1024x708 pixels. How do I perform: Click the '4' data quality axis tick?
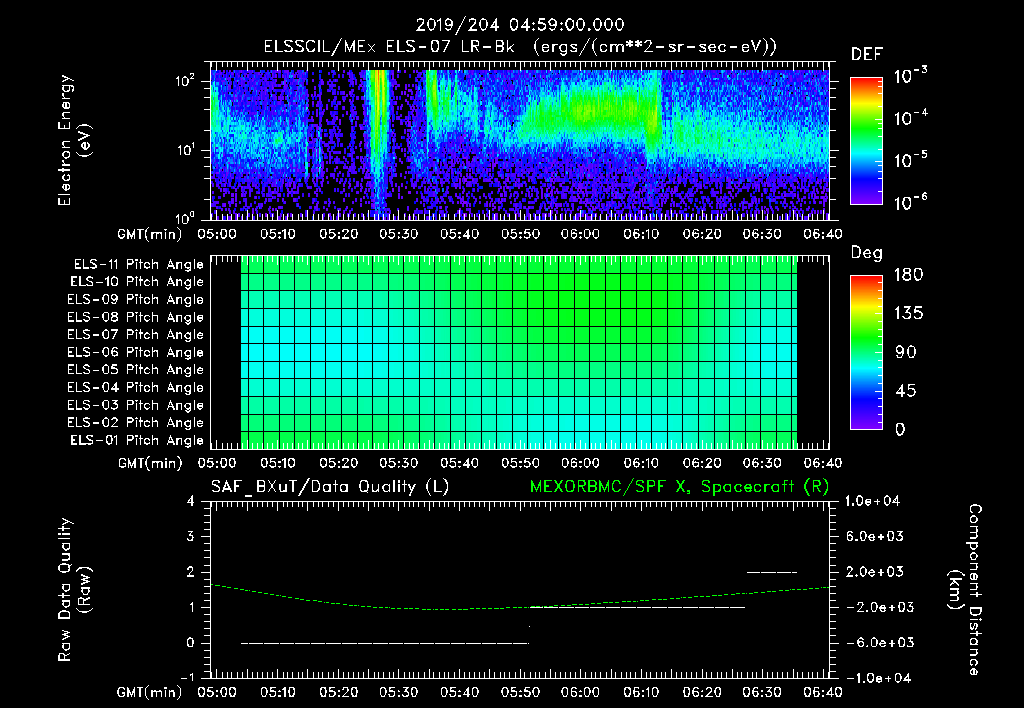pos(191,501)
